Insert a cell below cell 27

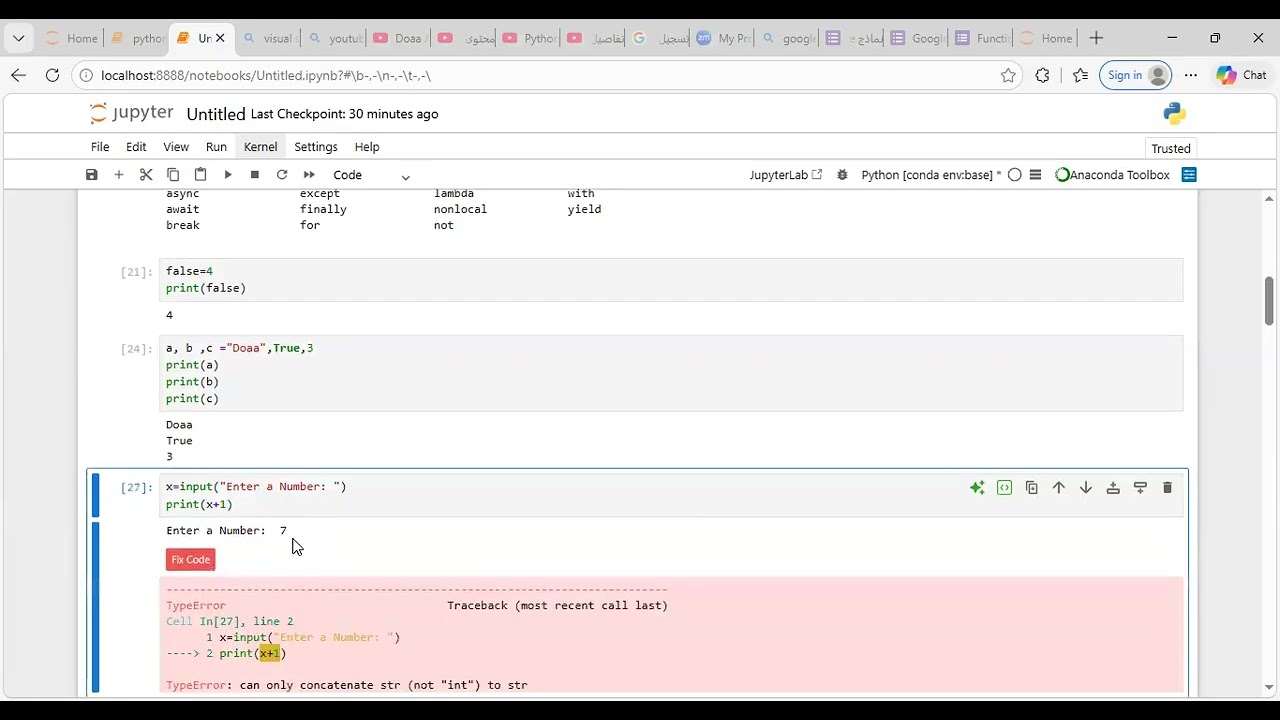[x=1140, y=488]
